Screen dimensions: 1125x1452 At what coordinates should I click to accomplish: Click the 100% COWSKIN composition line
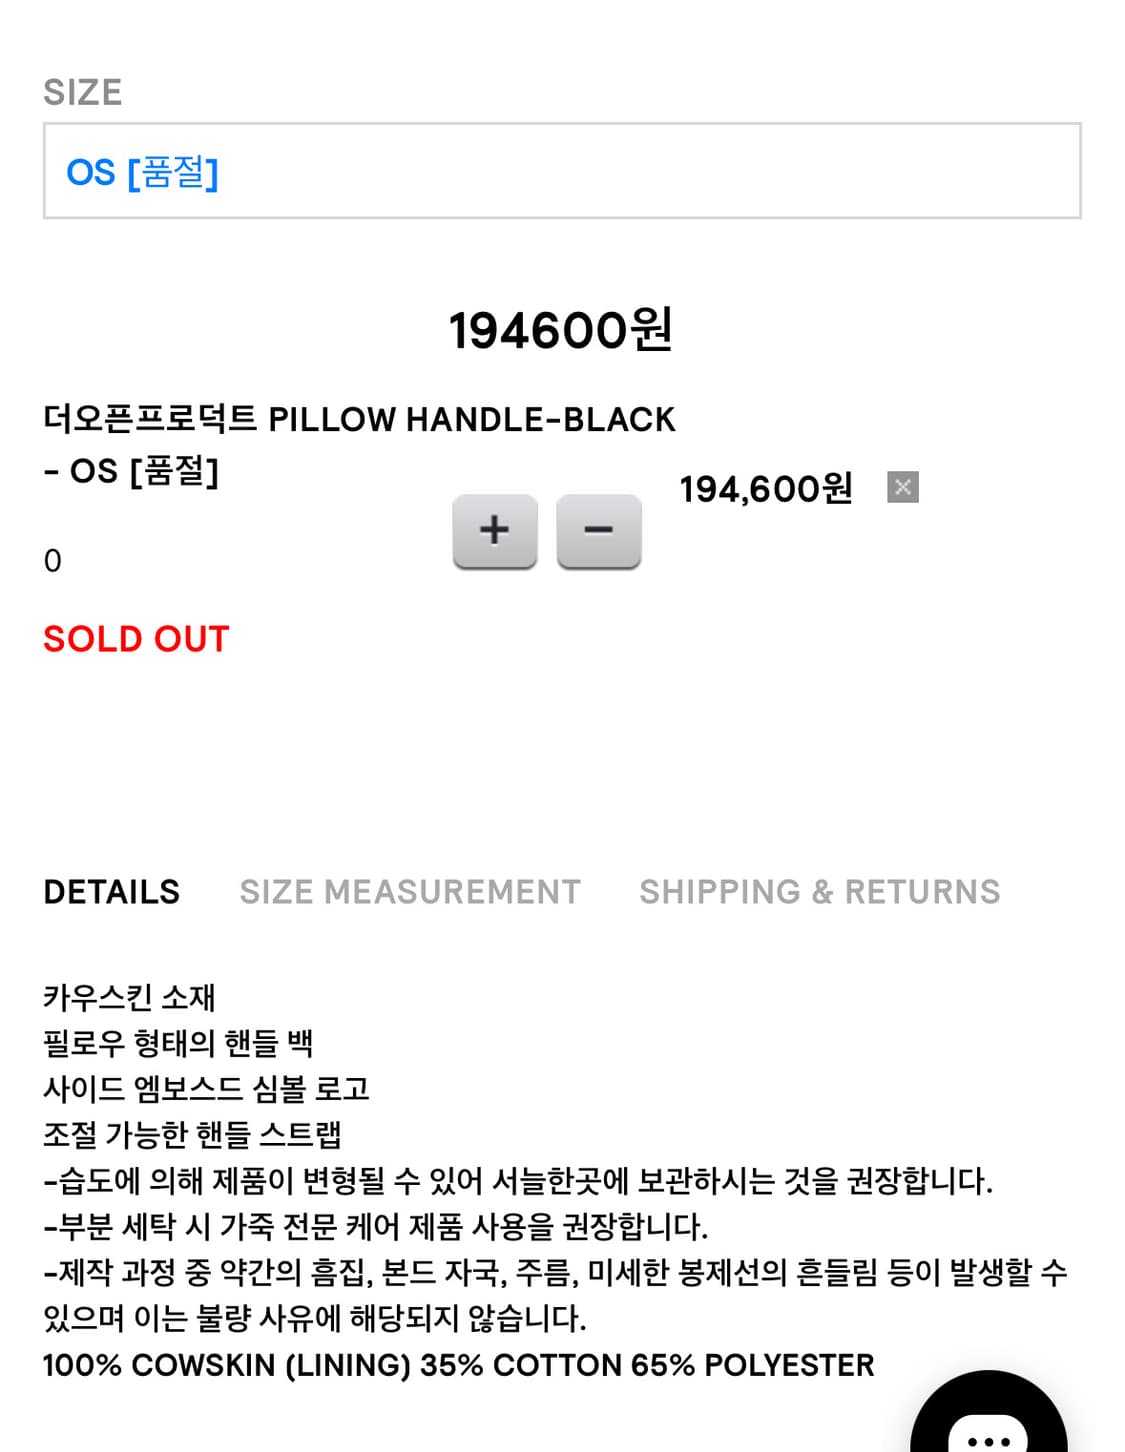pos(458,1365)
